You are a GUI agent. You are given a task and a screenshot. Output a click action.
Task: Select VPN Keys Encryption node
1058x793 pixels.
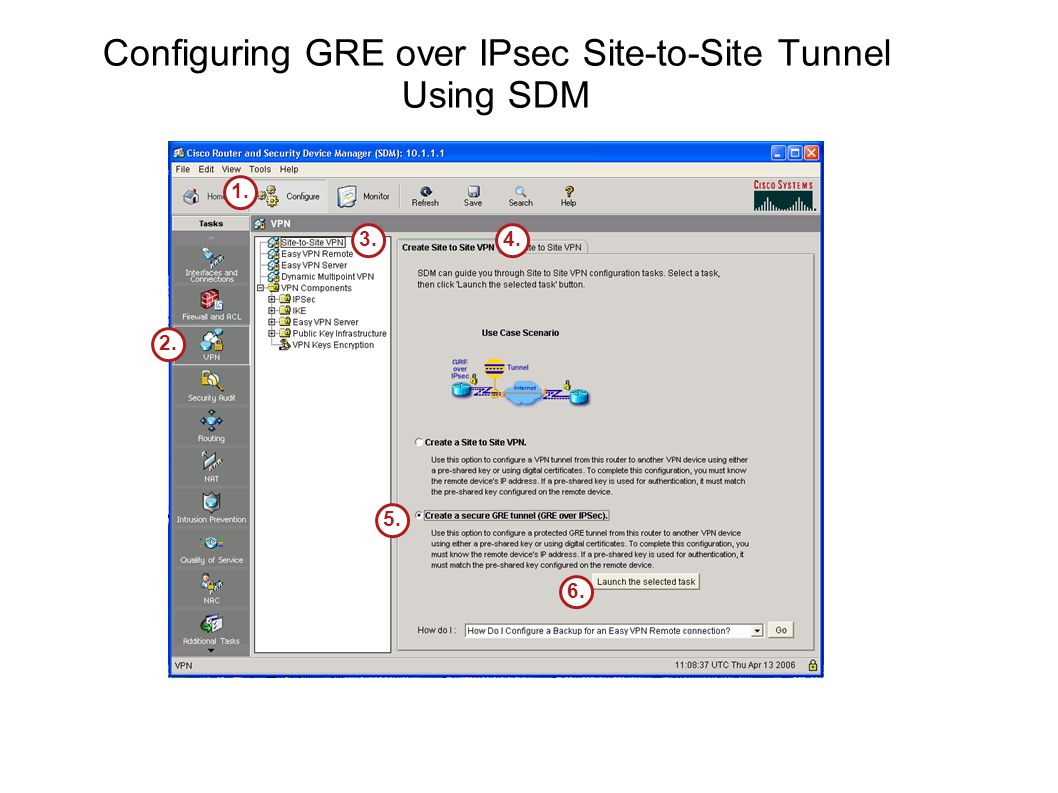click(333, 345)
